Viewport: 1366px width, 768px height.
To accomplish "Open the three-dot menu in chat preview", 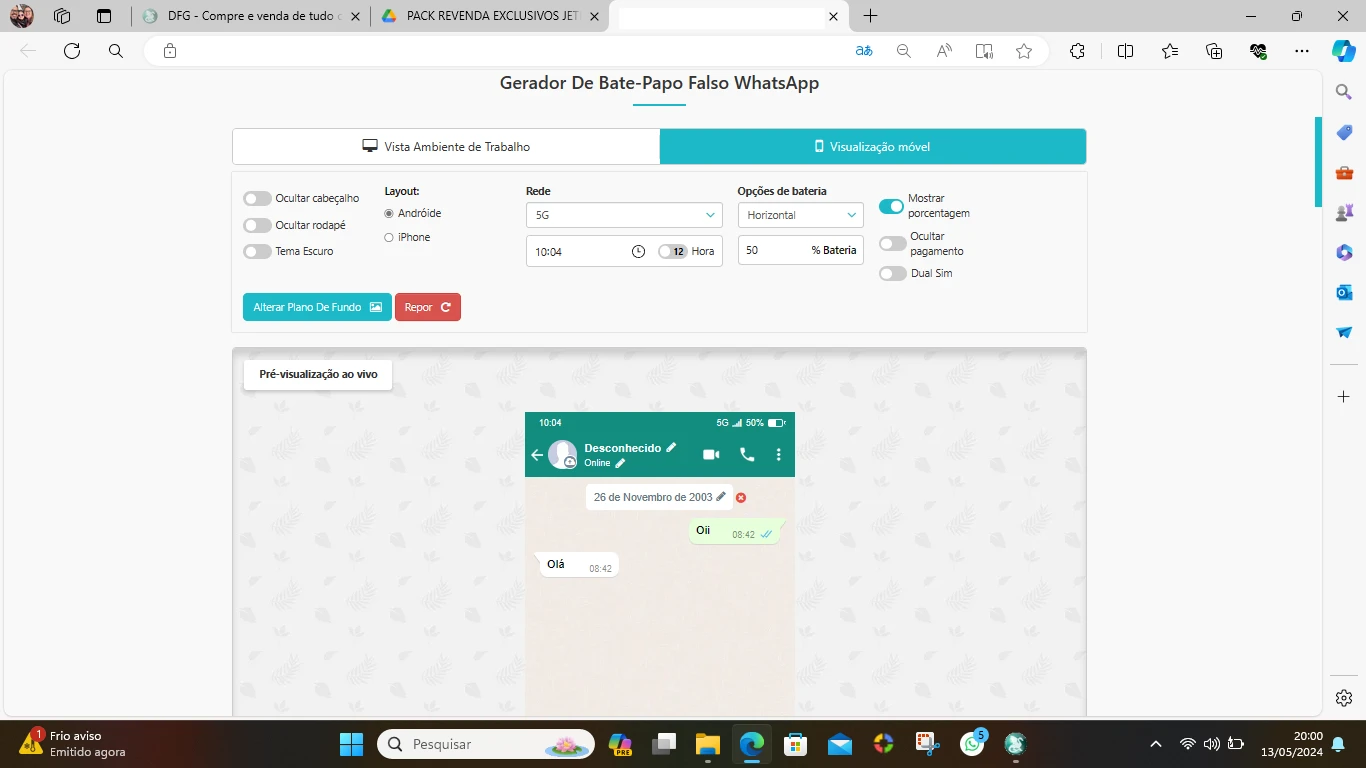I will coord(779,455).
